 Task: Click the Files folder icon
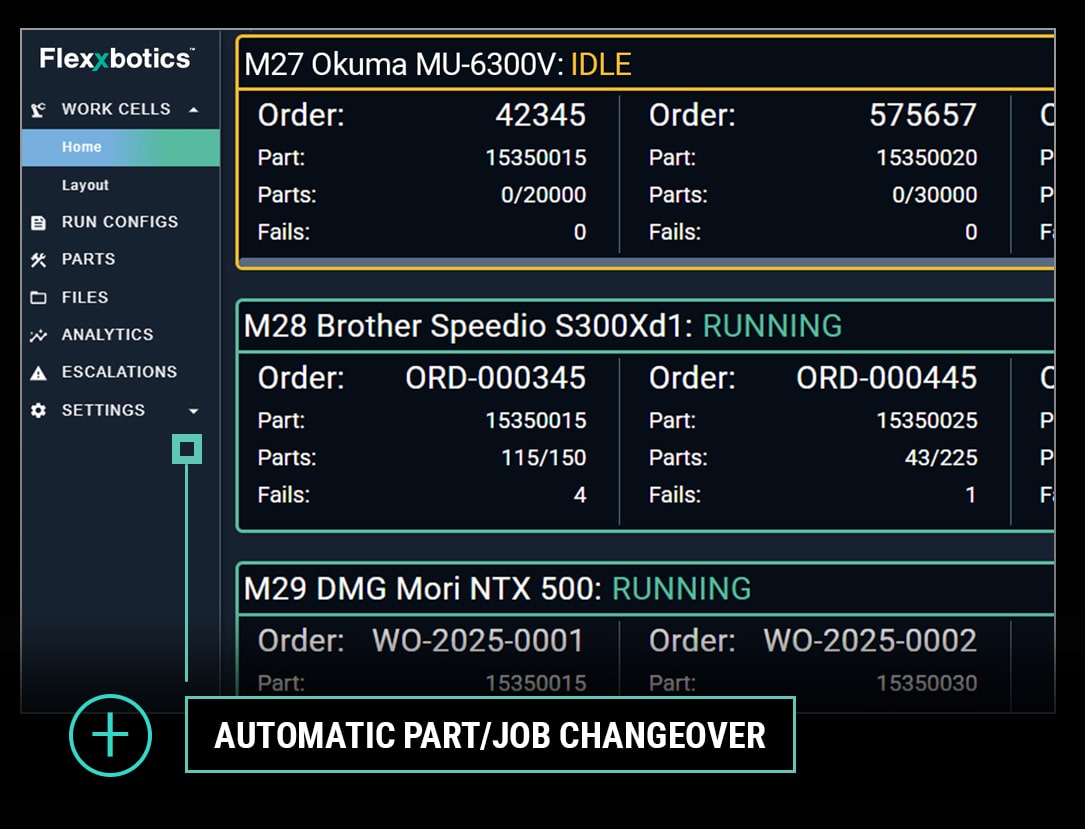[x=39, y=298]
